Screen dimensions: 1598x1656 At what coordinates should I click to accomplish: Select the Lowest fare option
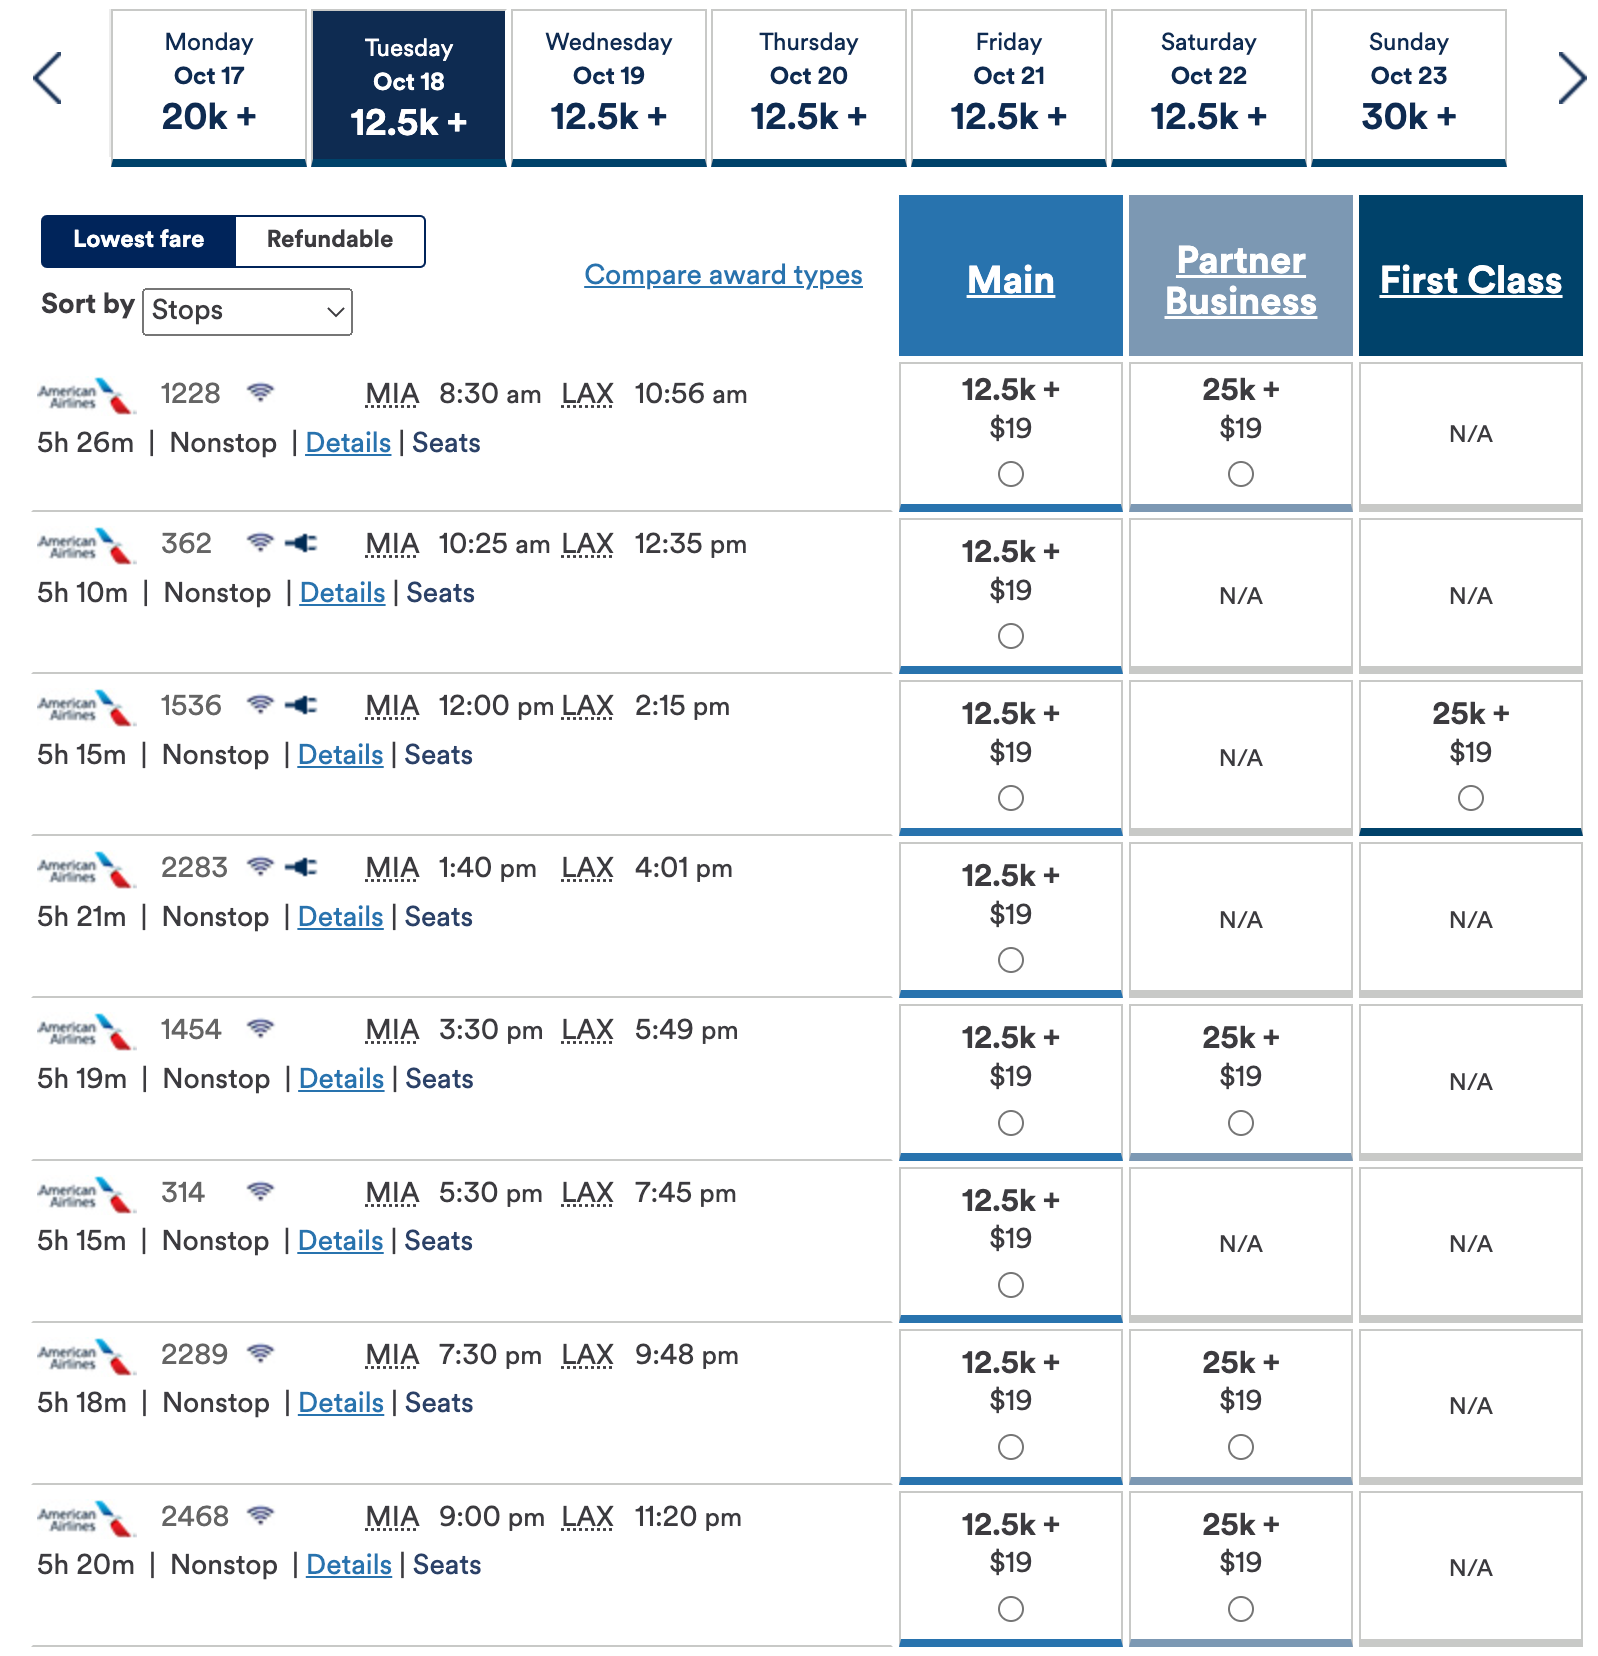point(138,240)
